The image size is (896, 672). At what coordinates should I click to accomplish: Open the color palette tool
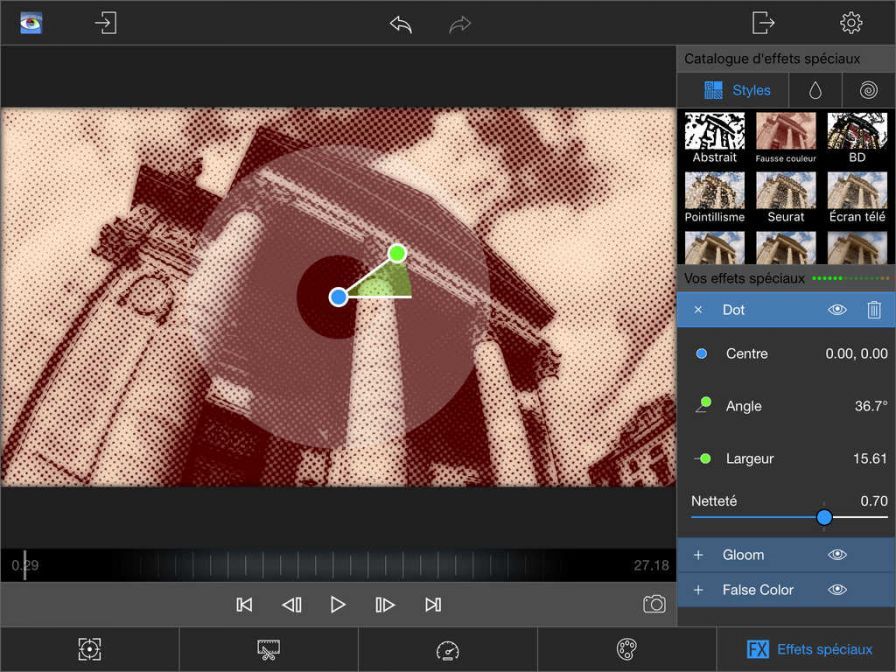pyautogui.click(x=626, y=650)
